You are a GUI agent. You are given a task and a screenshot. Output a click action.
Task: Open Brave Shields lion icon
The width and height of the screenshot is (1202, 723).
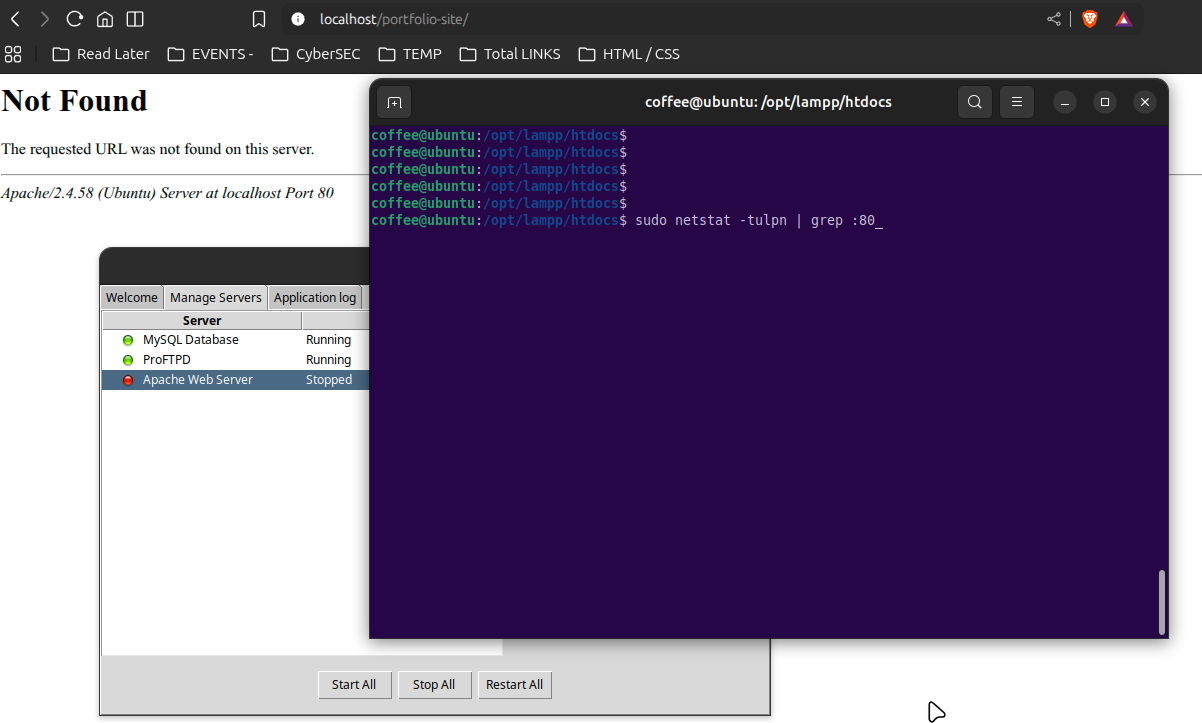coord(1089,19)
